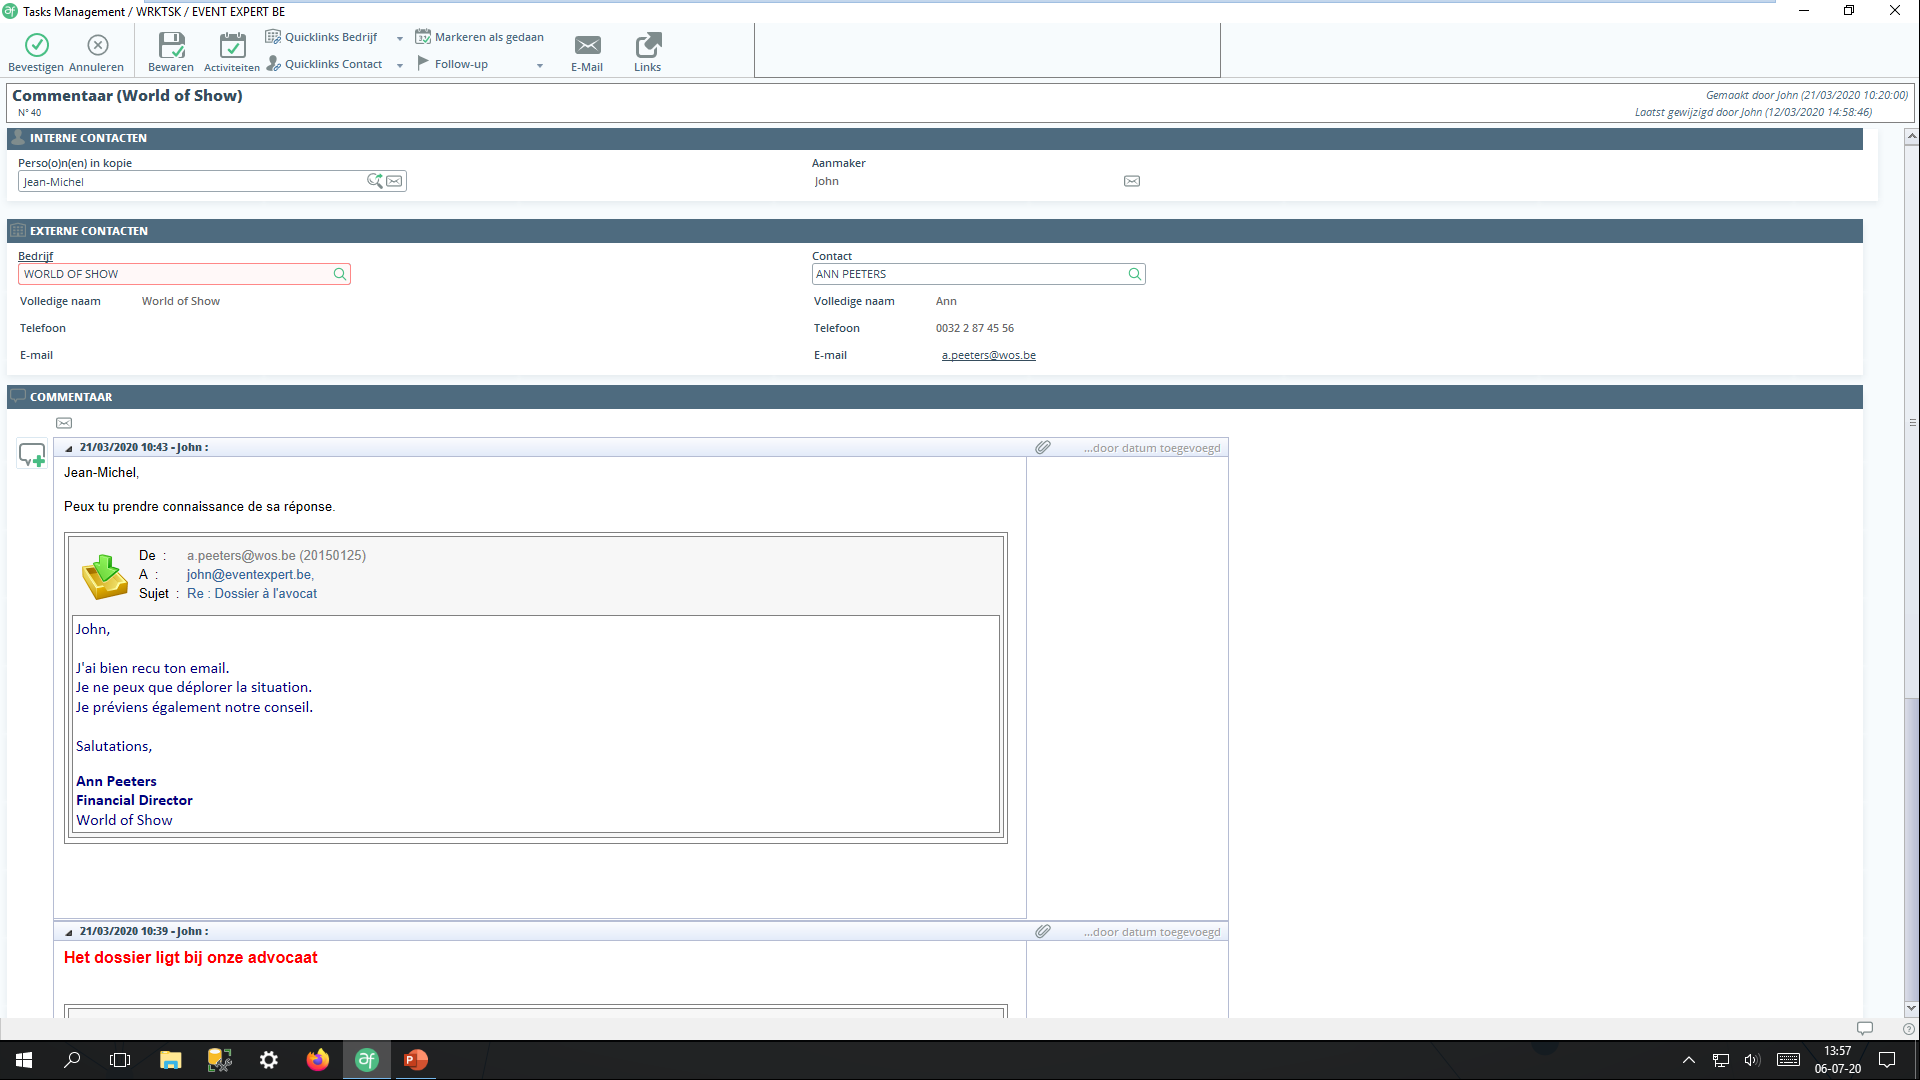
Task: Collapse the 21/03/2020 10:43 comment
Action: [x=69, y=448]
